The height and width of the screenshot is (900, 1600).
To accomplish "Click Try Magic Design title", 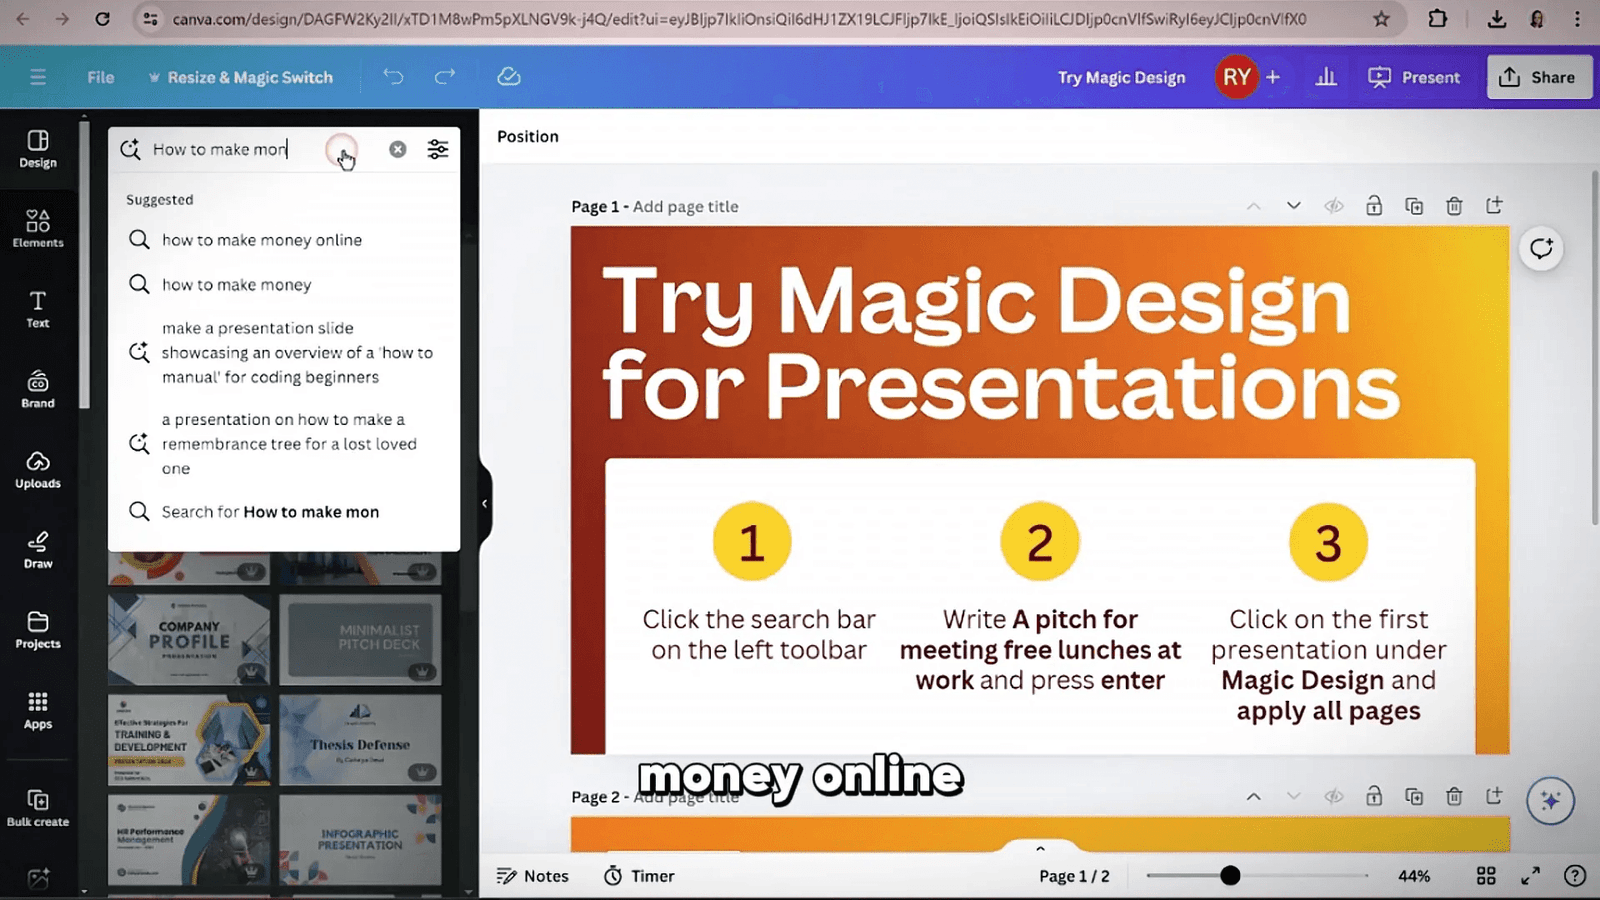I will tap(1122, 77).
